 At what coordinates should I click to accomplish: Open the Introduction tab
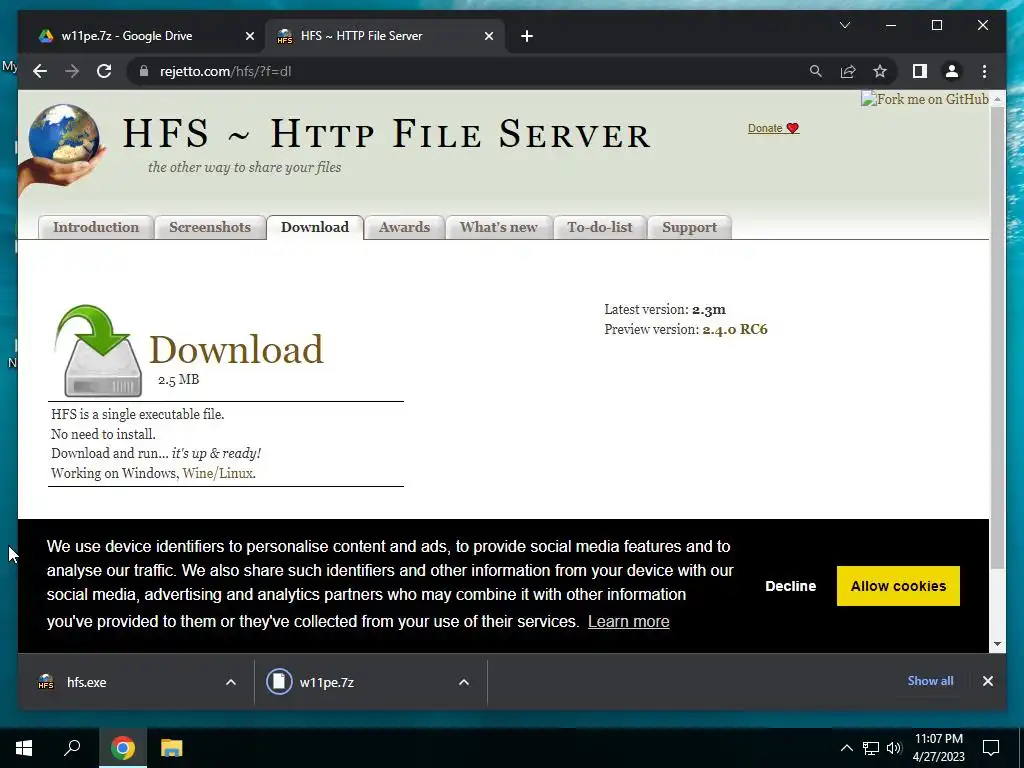pos(96,227)
